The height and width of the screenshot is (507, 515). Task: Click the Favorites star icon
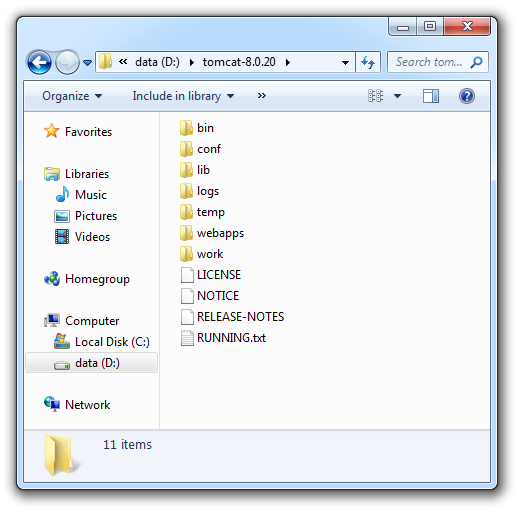pyautogui.click(x=52, y=131)
